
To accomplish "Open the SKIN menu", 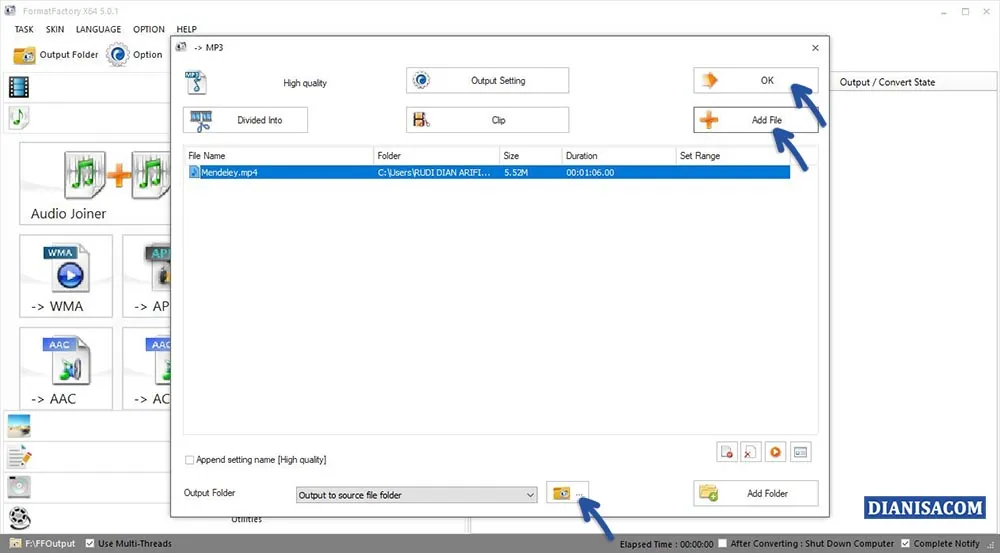I will click(55, 29).
